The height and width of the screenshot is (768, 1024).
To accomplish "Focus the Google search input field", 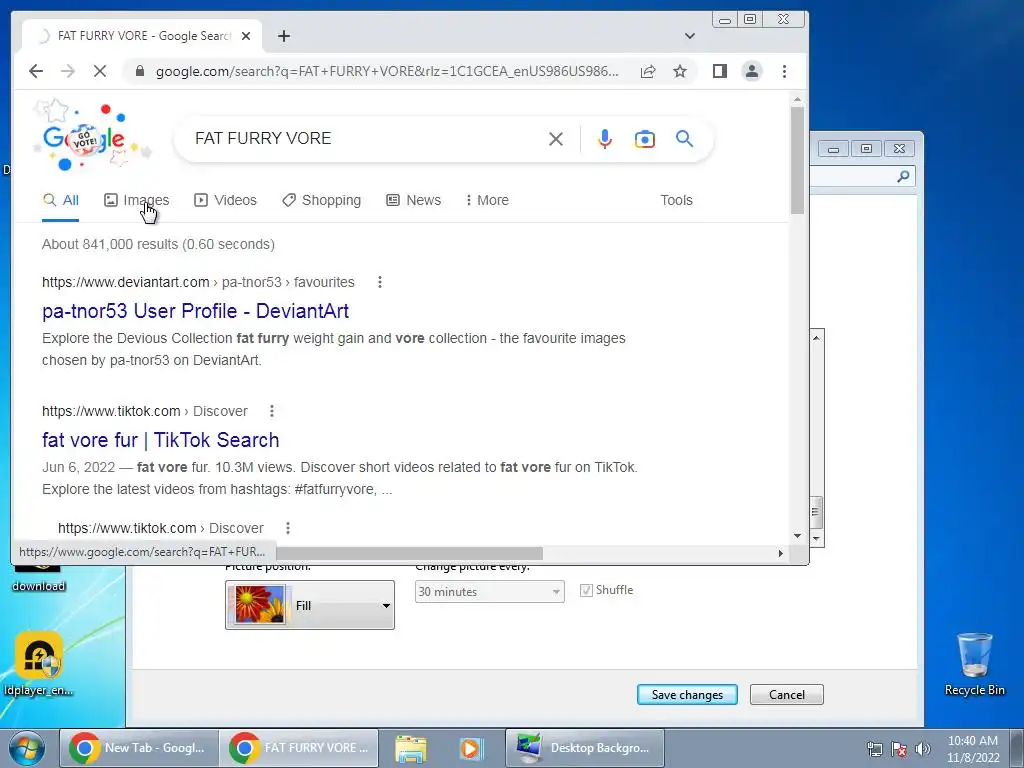I will point(366,138).
